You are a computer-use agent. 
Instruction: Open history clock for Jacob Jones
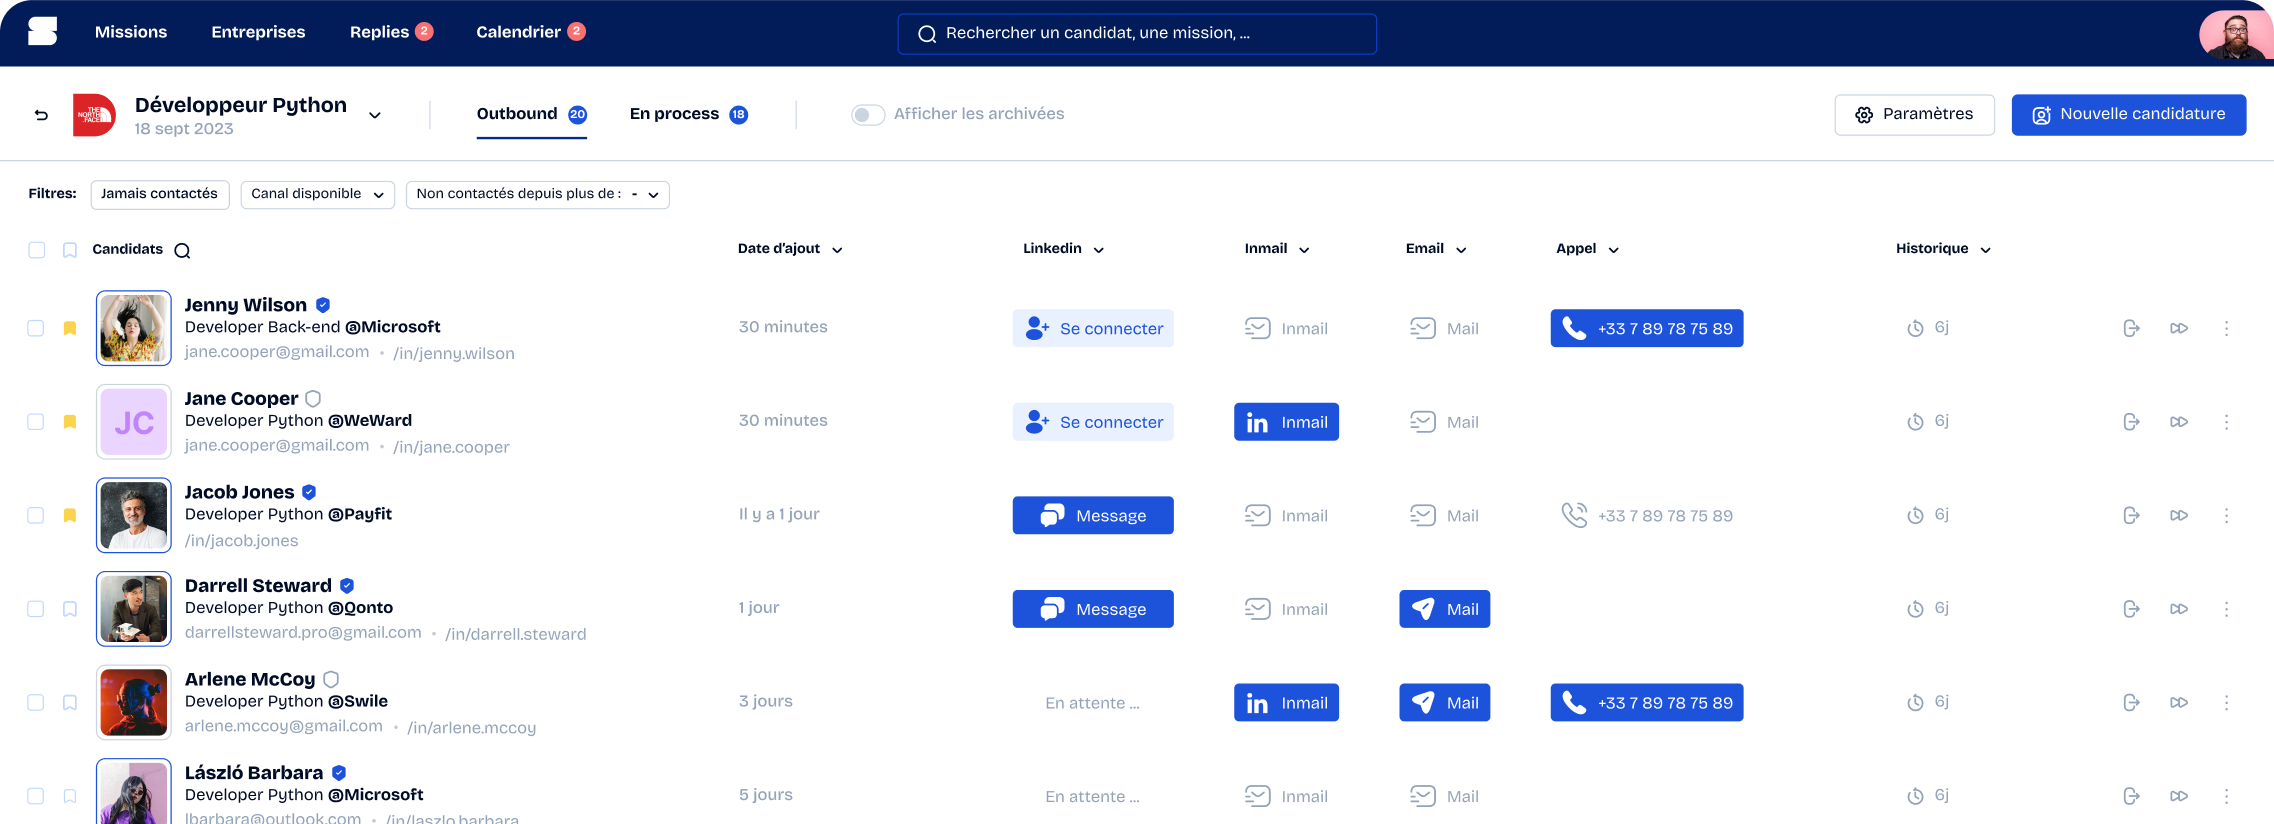click(x=1915, y=515)
